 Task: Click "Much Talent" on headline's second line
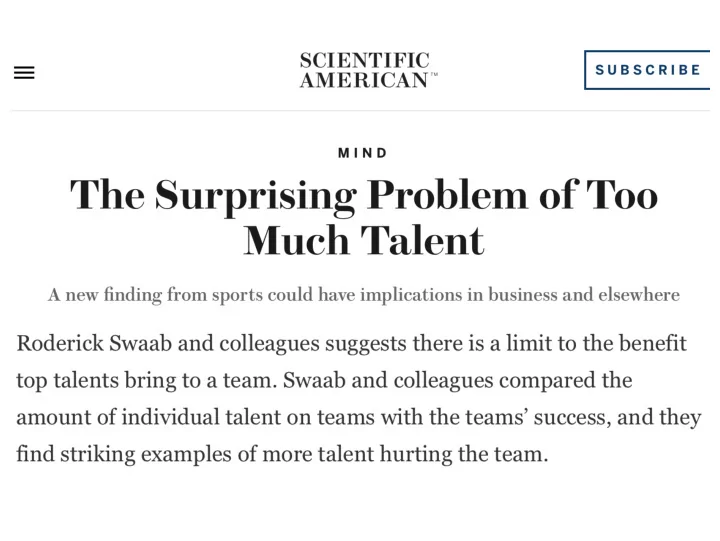364,240
